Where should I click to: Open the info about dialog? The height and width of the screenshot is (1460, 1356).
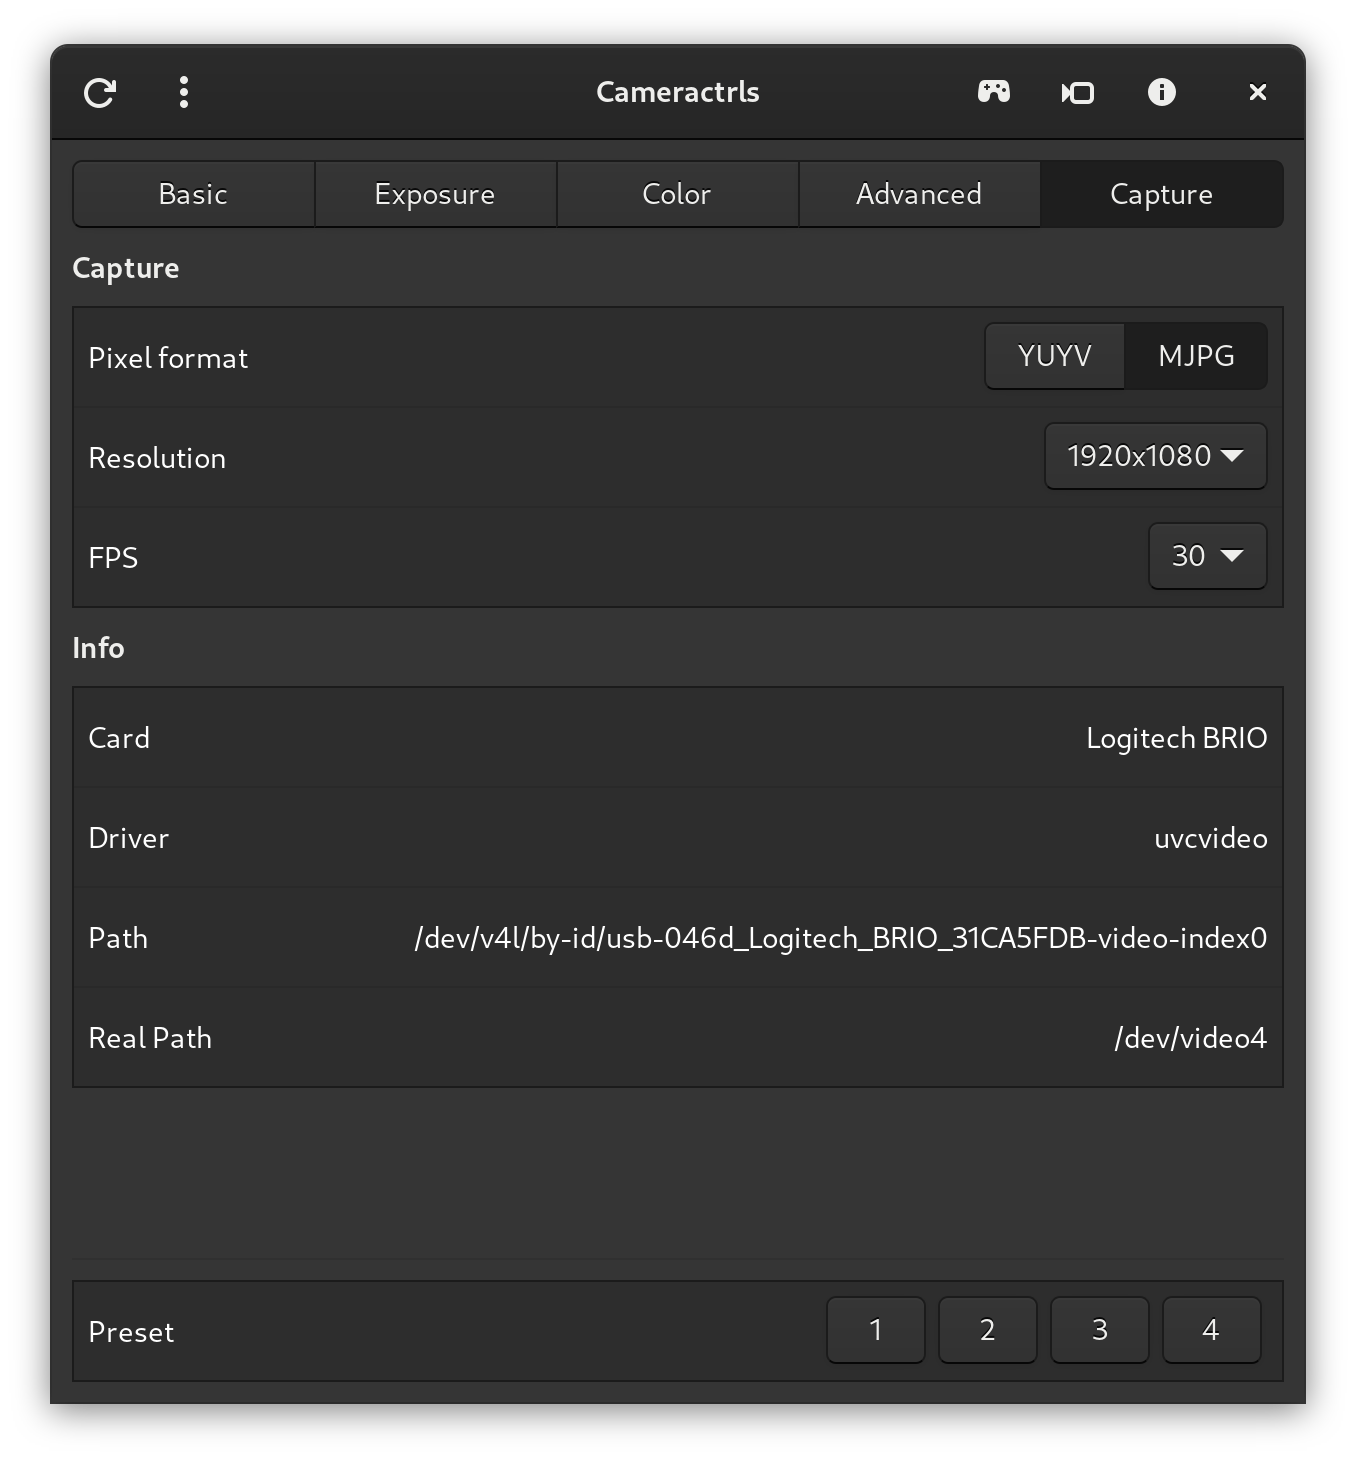click(1161, 93)
